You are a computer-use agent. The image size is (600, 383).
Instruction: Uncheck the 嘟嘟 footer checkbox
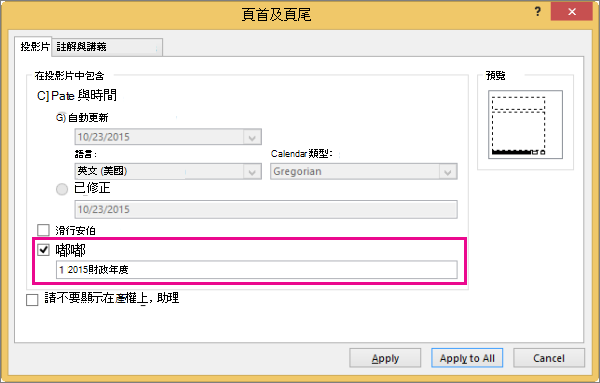[43, 250]
